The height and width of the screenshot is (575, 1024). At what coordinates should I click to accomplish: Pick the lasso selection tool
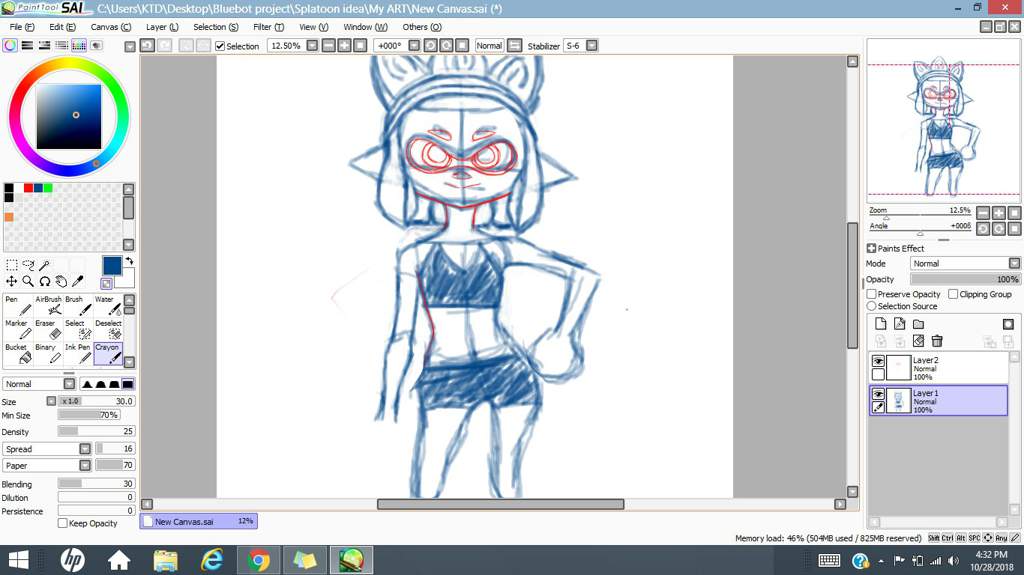28,265
